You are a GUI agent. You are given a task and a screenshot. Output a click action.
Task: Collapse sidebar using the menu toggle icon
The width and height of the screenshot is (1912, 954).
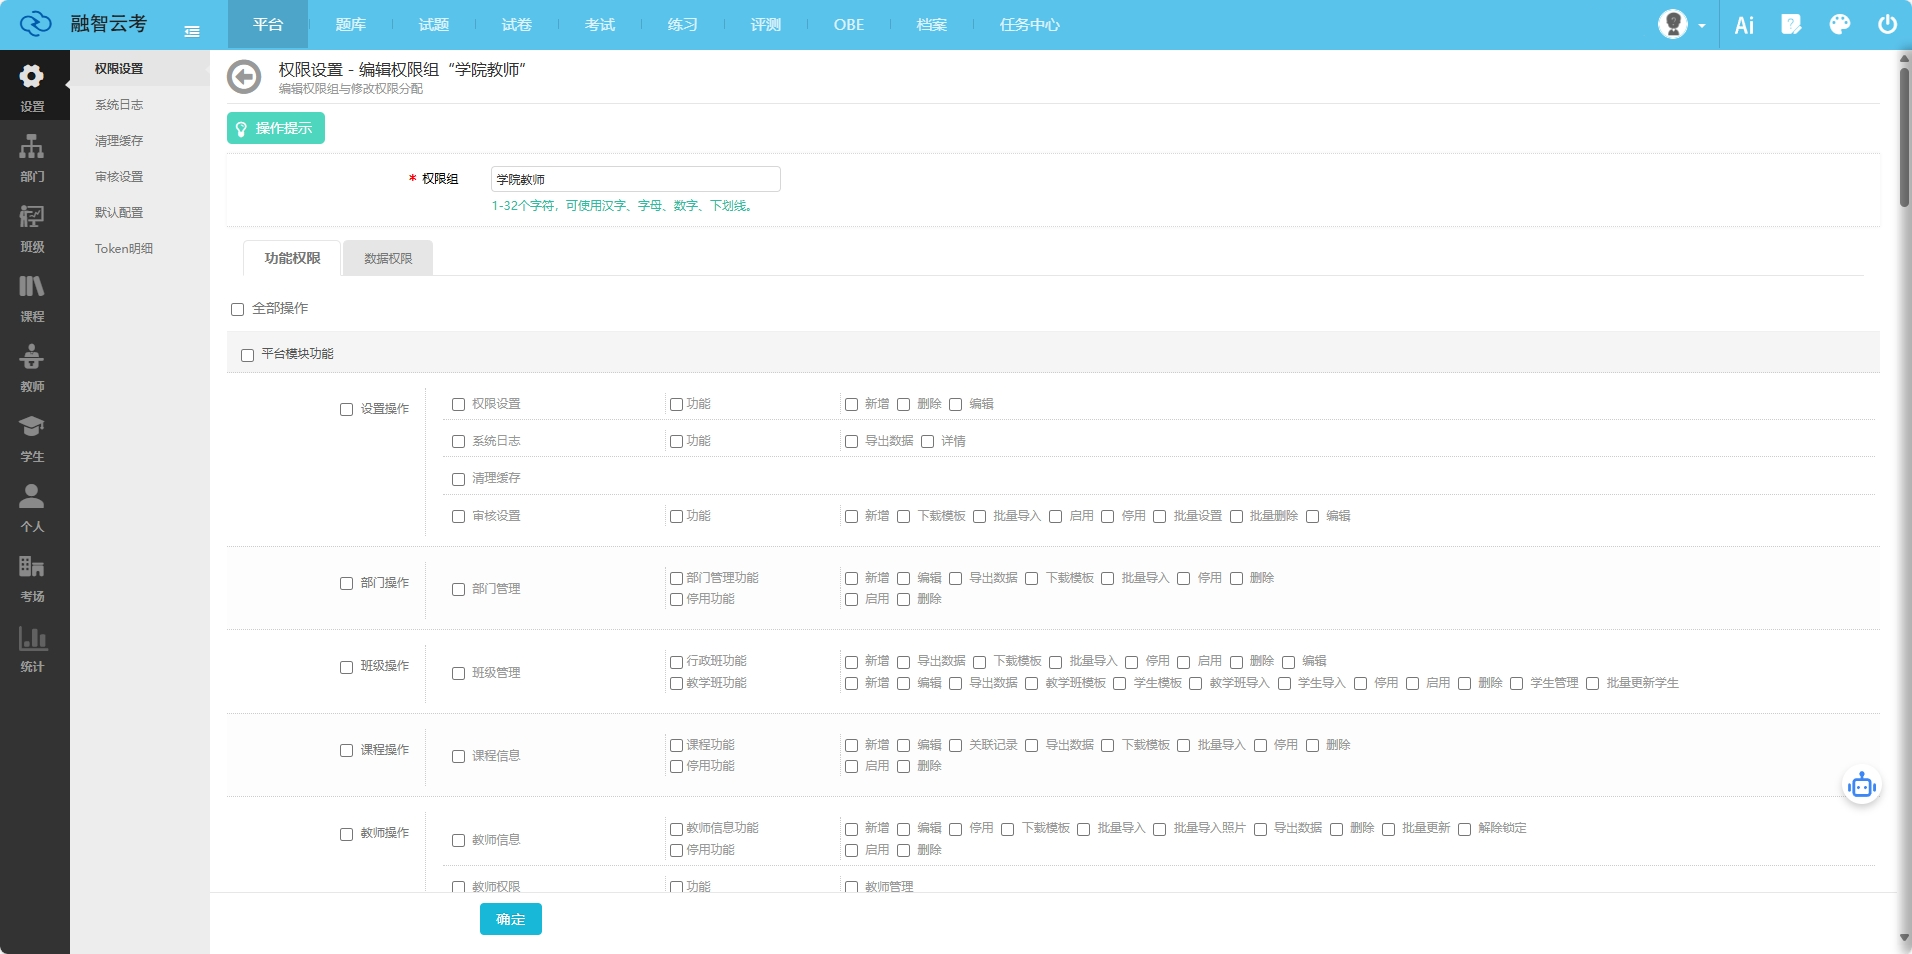click(x=192, y=32)
